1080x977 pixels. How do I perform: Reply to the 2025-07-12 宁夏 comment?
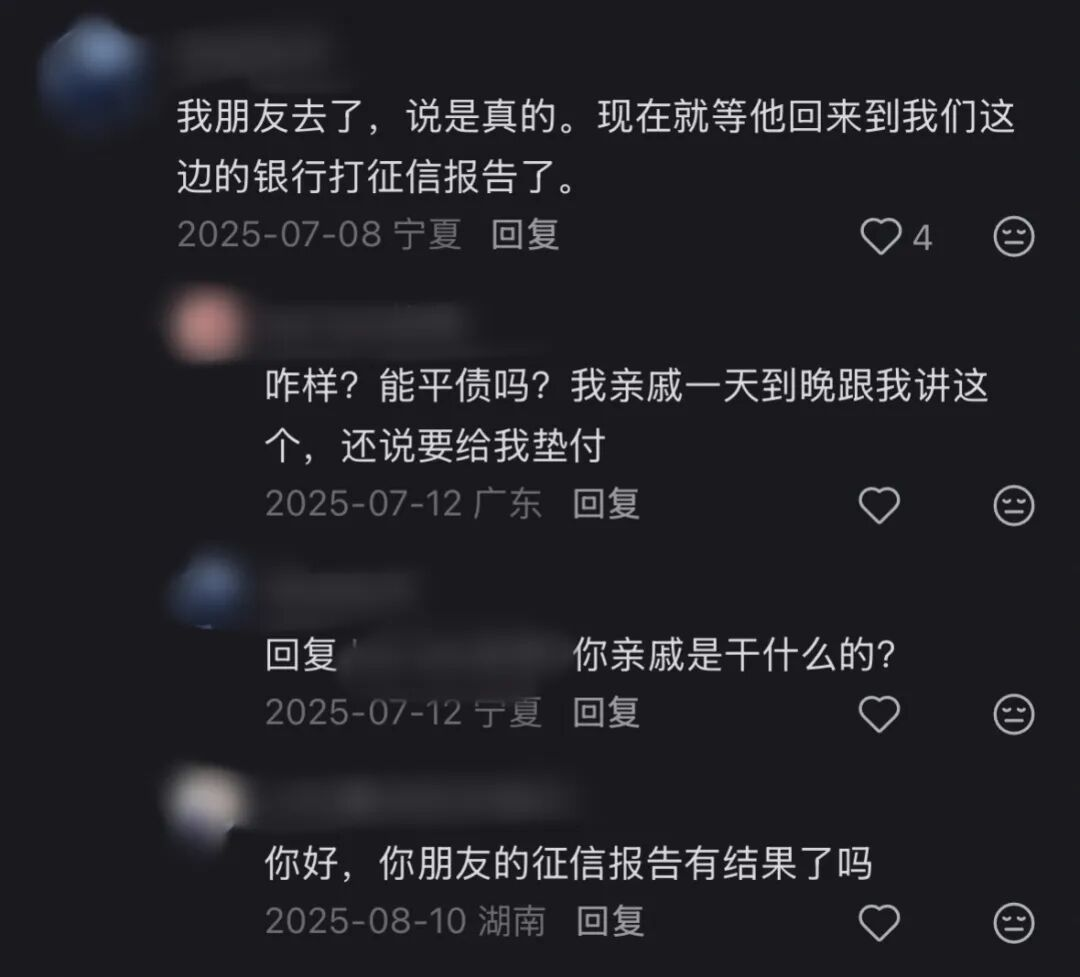pos(606,712)
